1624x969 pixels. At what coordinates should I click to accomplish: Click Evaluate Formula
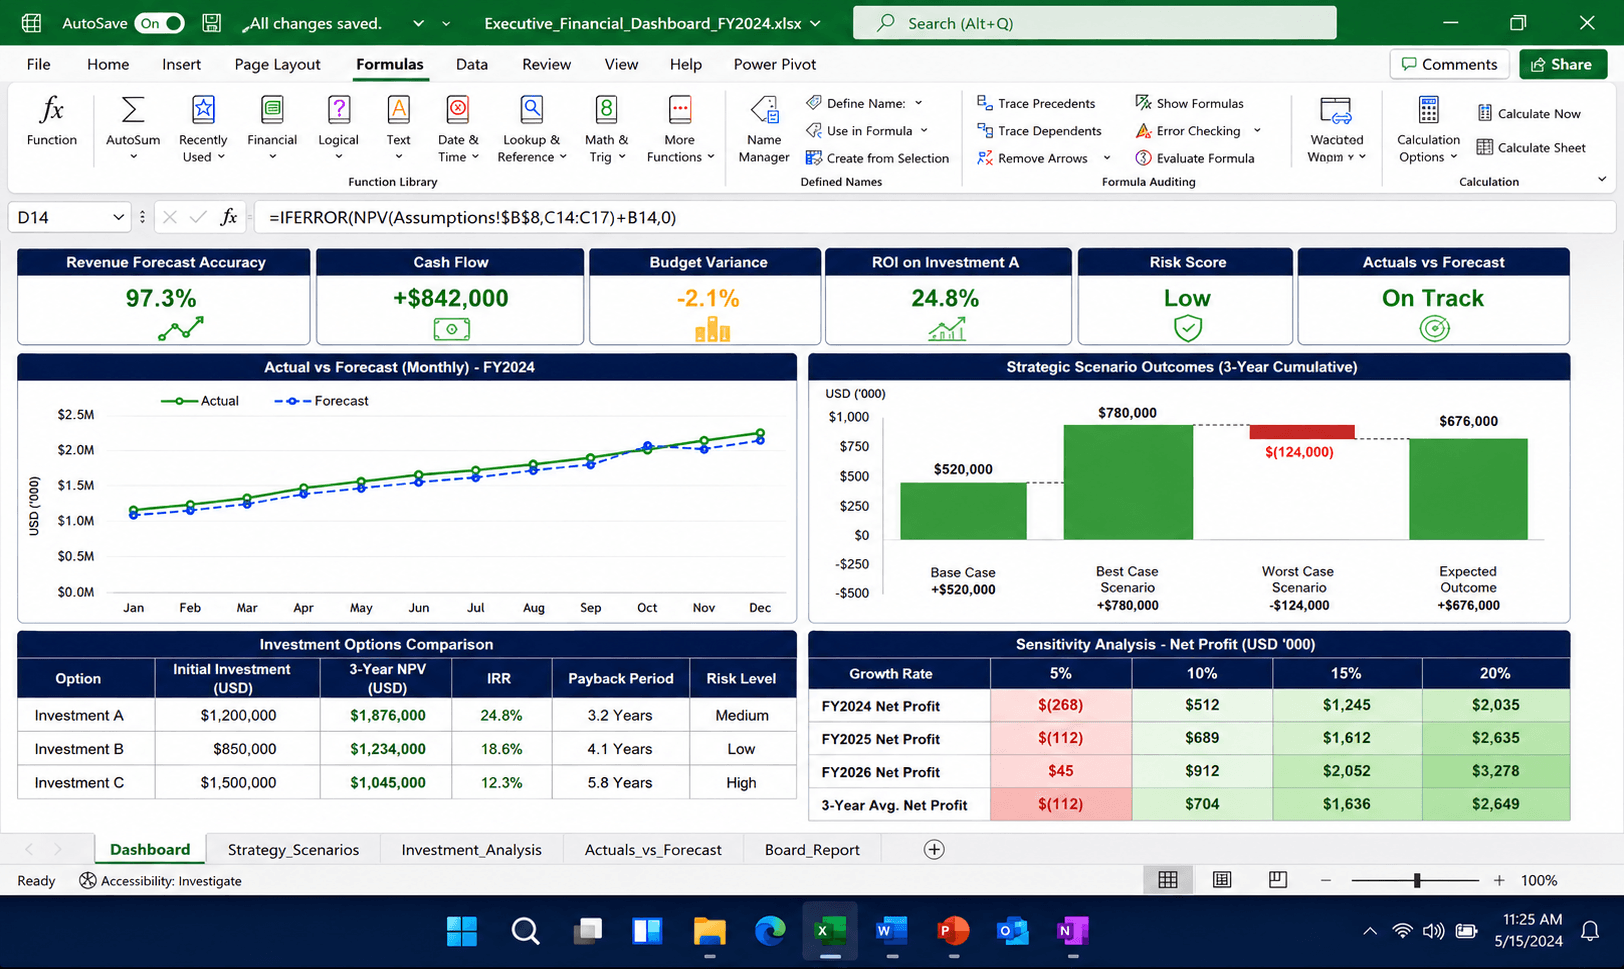point(1194,158)
